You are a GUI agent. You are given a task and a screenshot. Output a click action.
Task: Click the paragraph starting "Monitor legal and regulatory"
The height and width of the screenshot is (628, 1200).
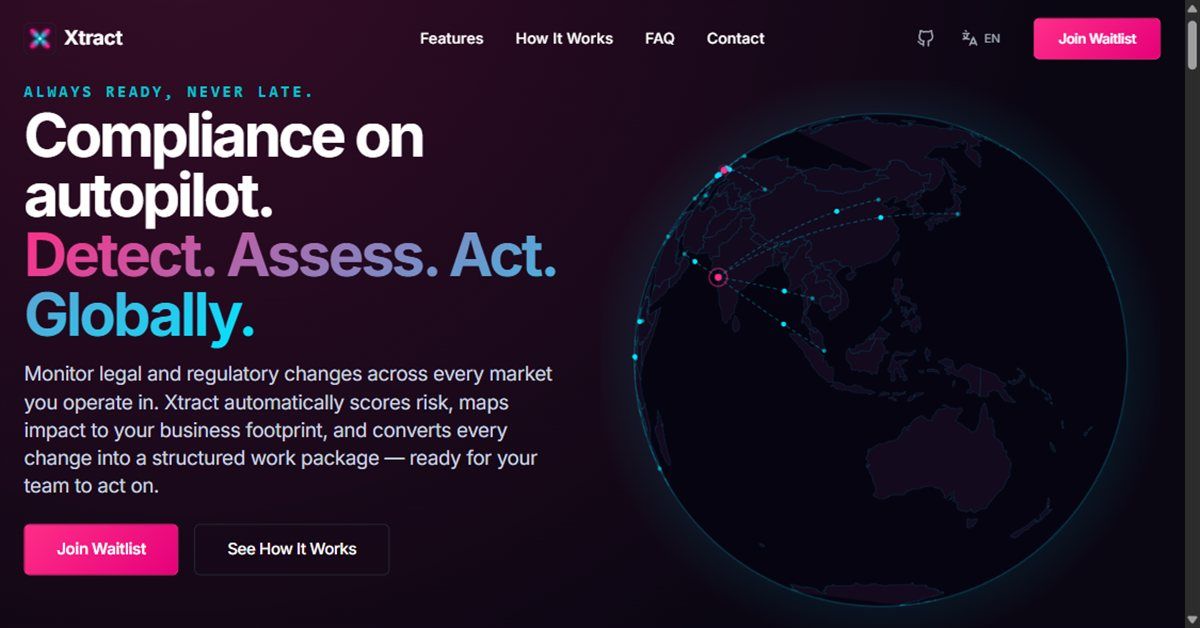click(x=288, y=430)
